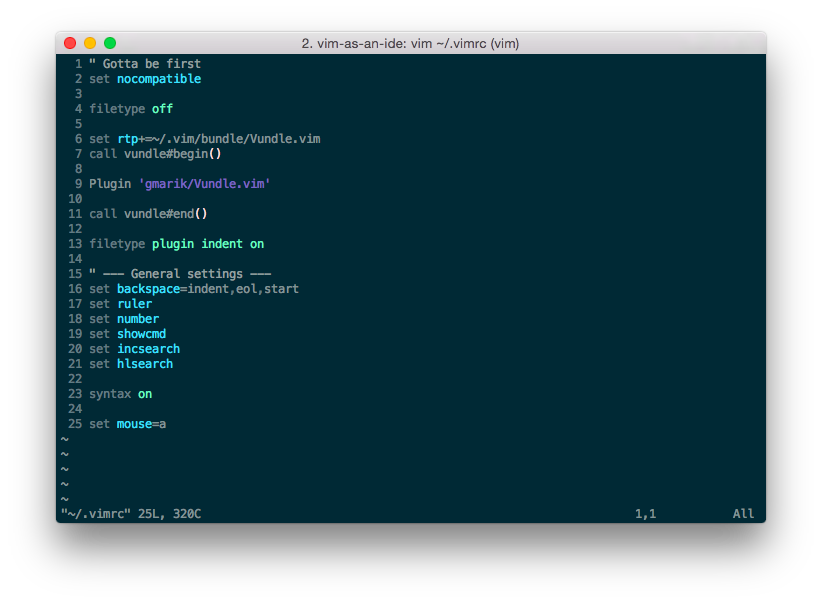822x603 pixels.
Task: Place cursor on 'ruler' option
Action: coord(135,304)
